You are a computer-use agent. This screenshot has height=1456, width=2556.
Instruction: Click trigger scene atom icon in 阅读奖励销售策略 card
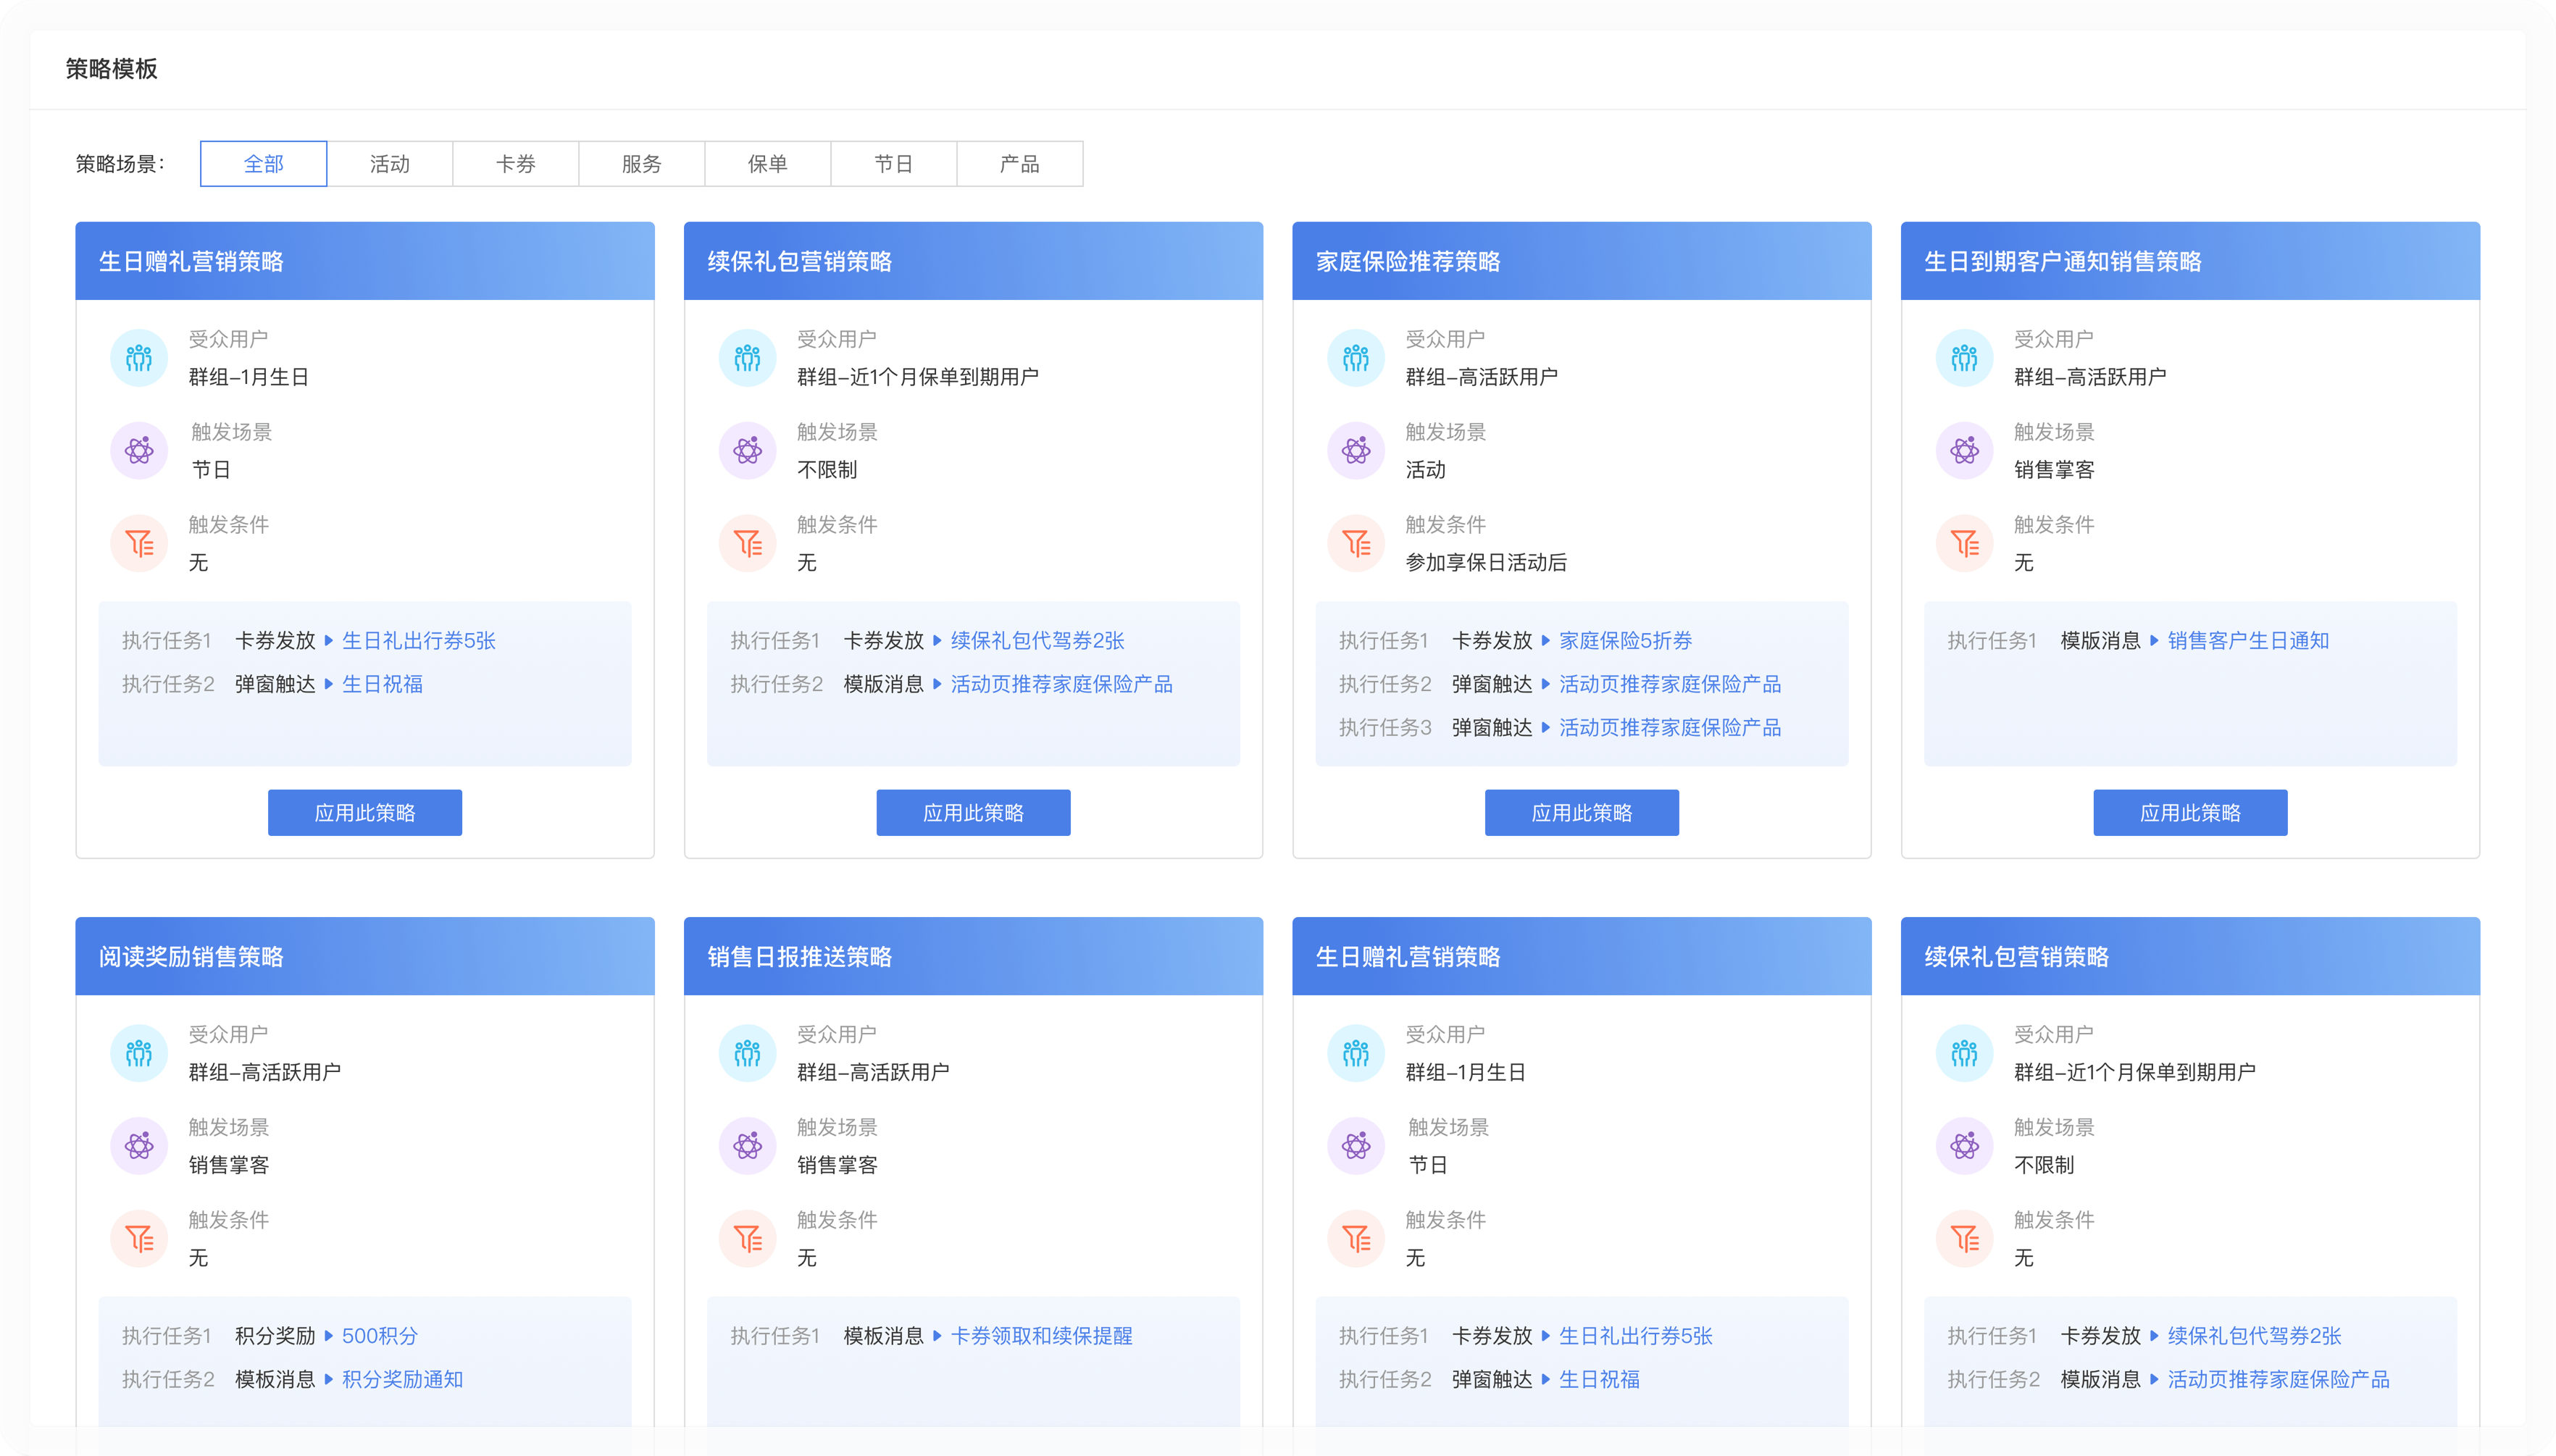click(139, 1146)
